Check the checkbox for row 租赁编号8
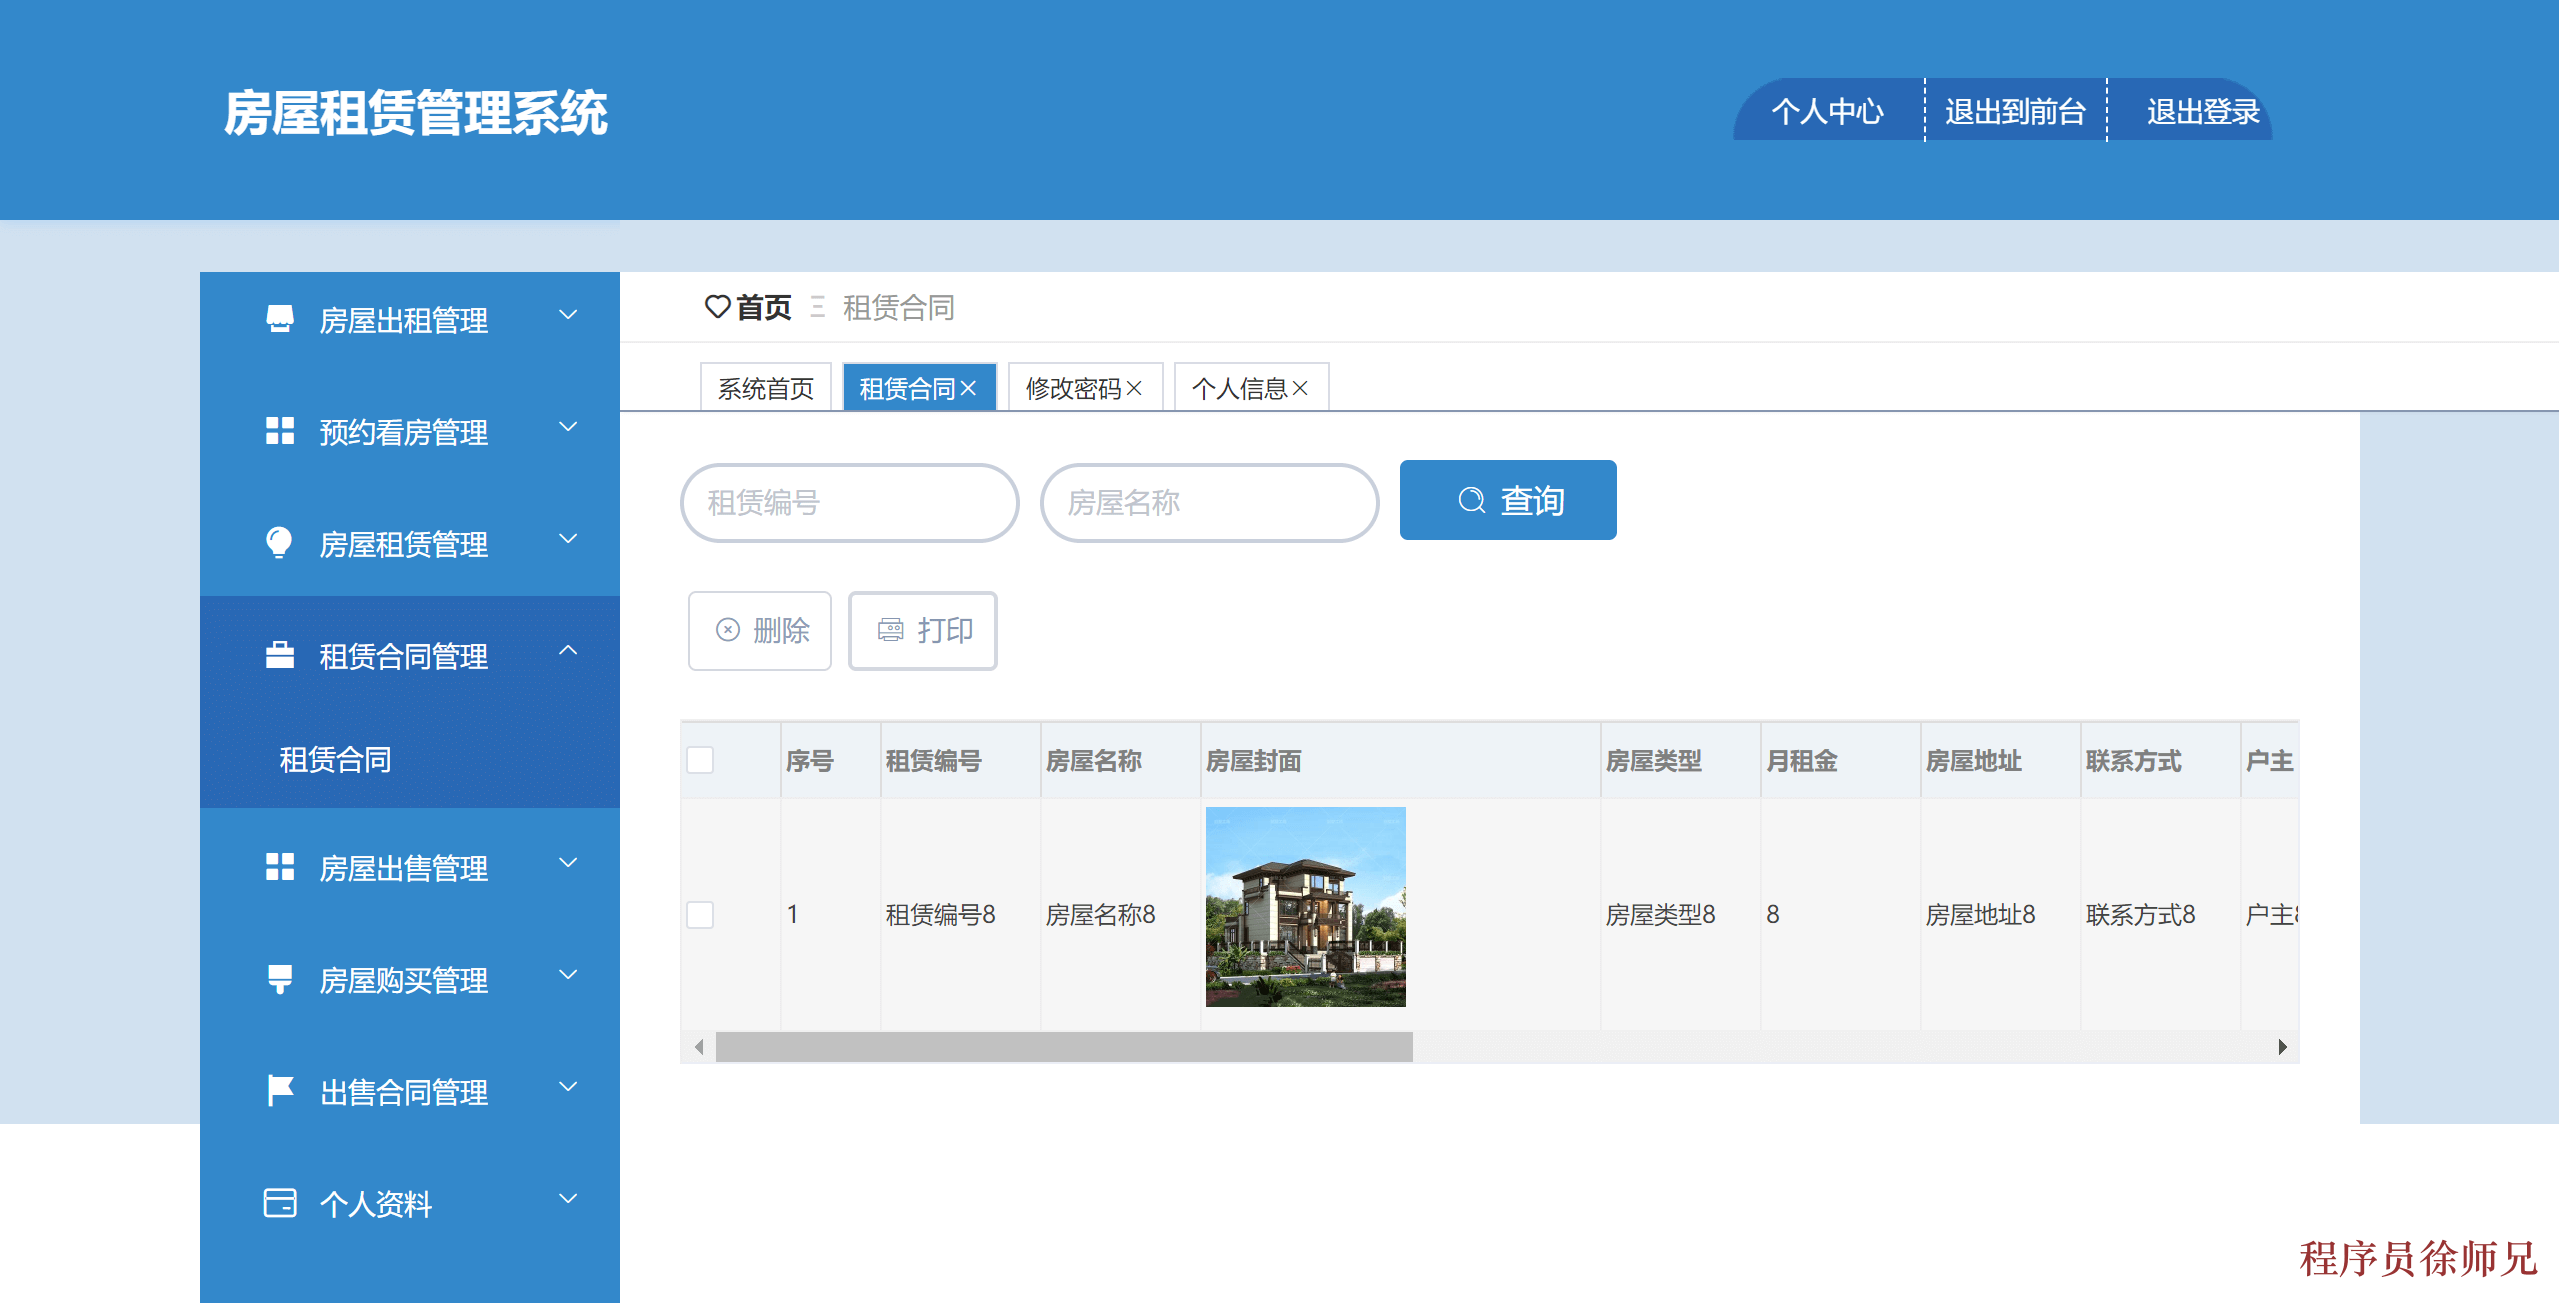This screenshot has height=1303, width=2559. coord(700,913)
